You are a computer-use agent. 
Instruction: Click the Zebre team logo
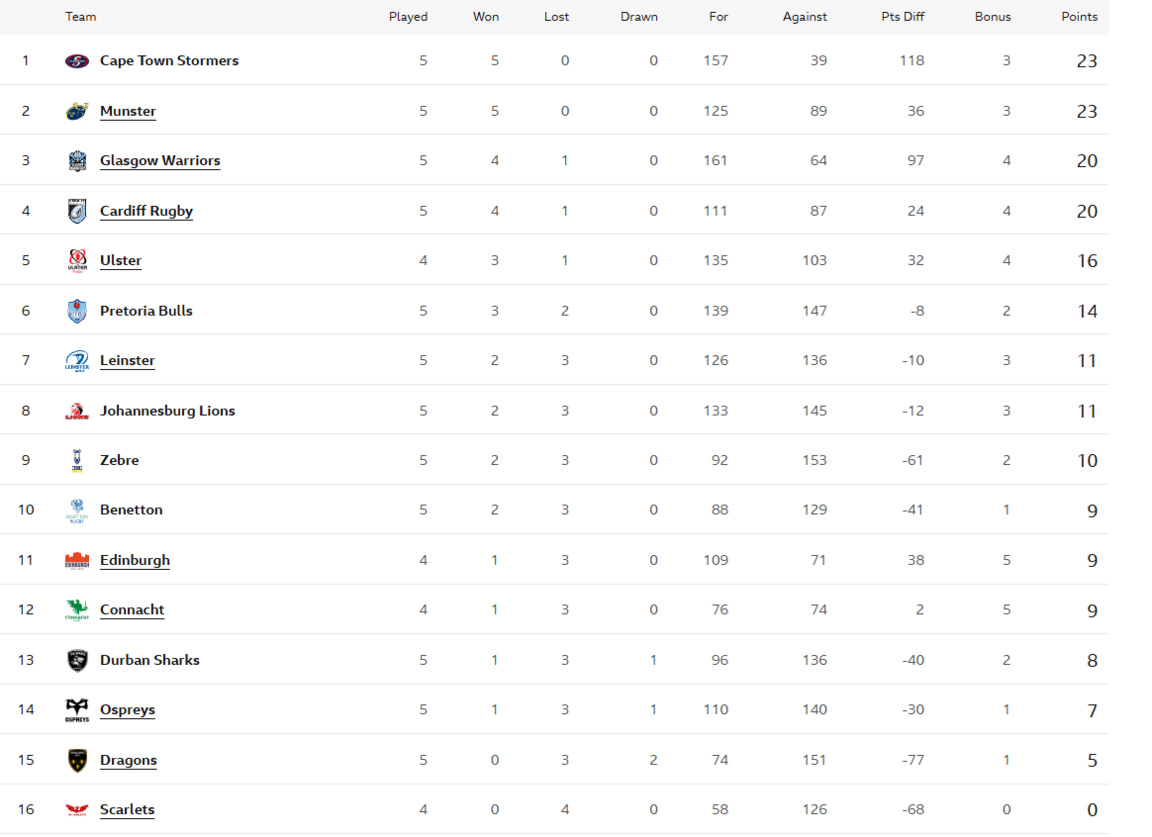(78, 460)
